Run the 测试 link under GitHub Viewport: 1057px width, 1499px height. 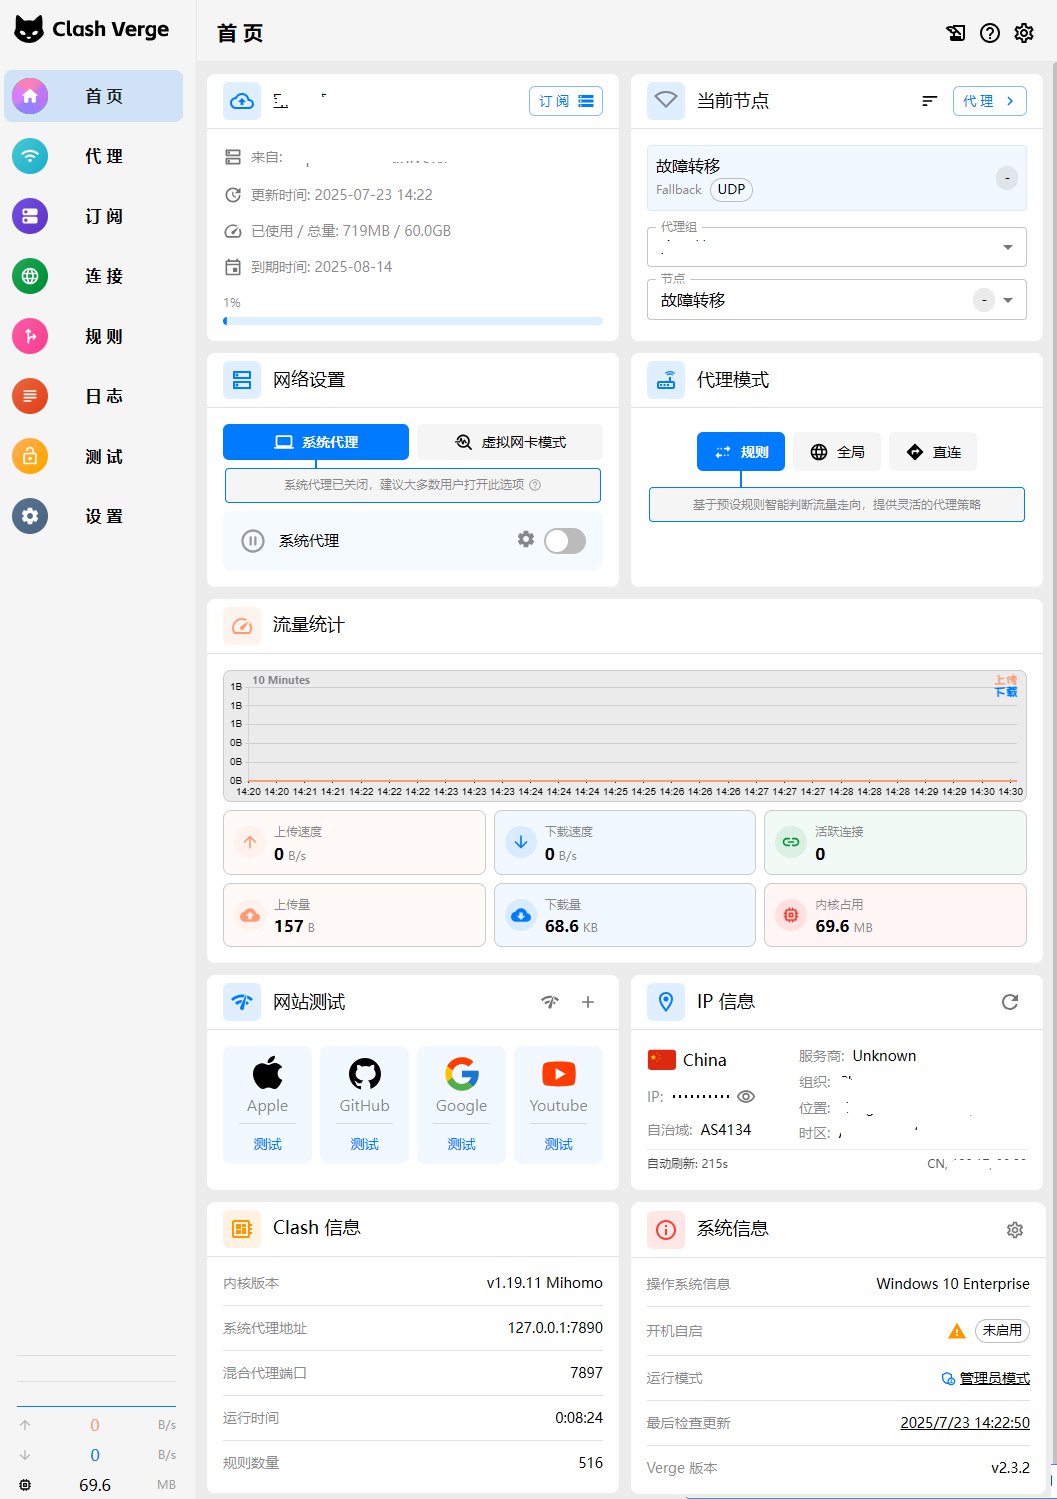(x=364, y=1144)
